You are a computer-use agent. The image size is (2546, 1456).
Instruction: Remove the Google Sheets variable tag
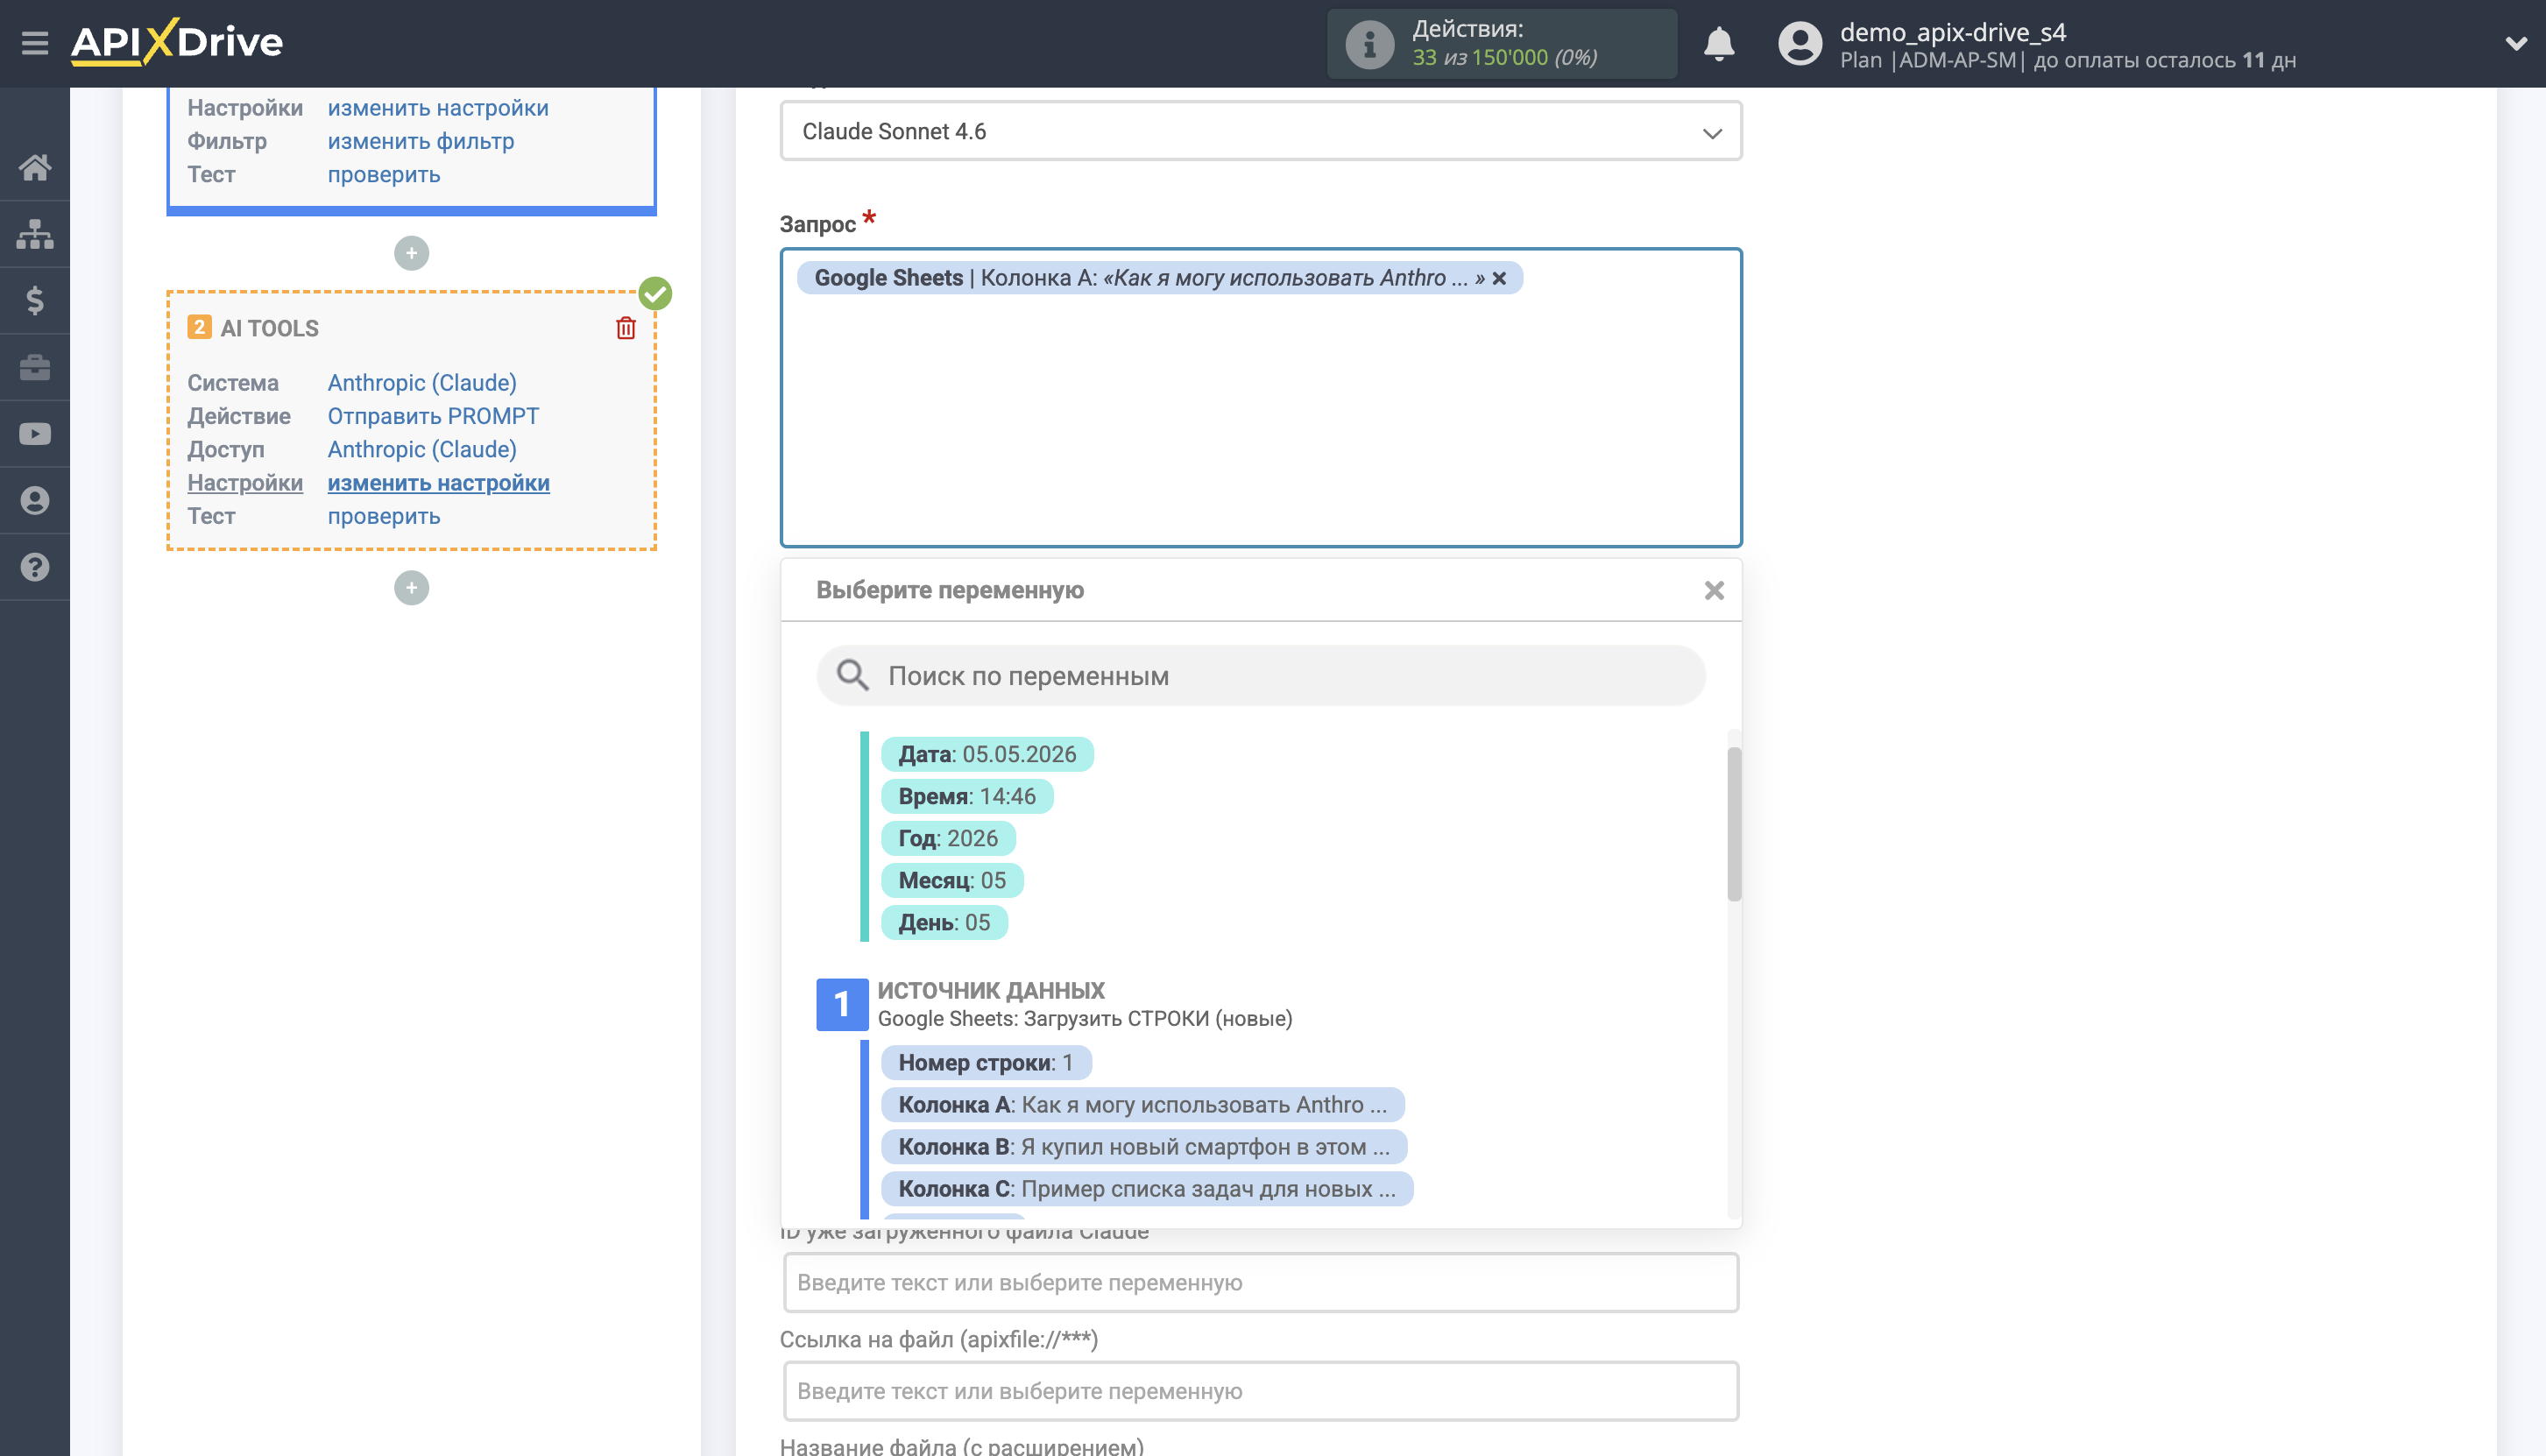1499,278
